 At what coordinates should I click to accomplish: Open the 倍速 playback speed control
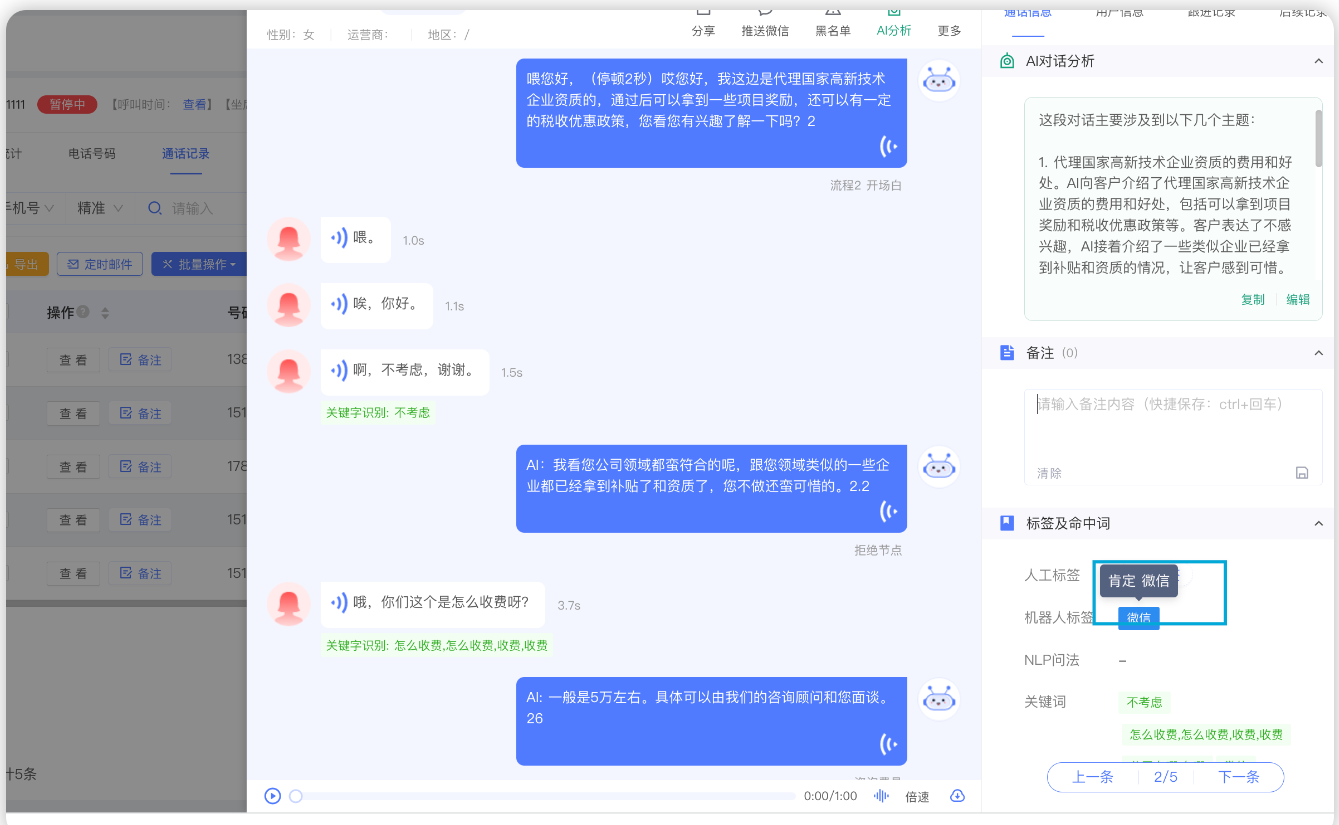[x=917, y=797]
